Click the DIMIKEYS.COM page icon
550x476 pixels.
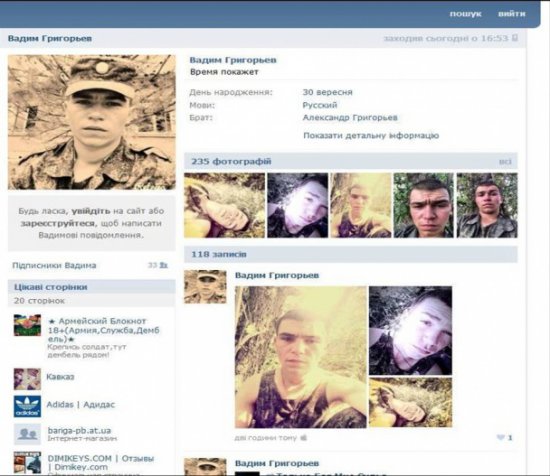27,462
